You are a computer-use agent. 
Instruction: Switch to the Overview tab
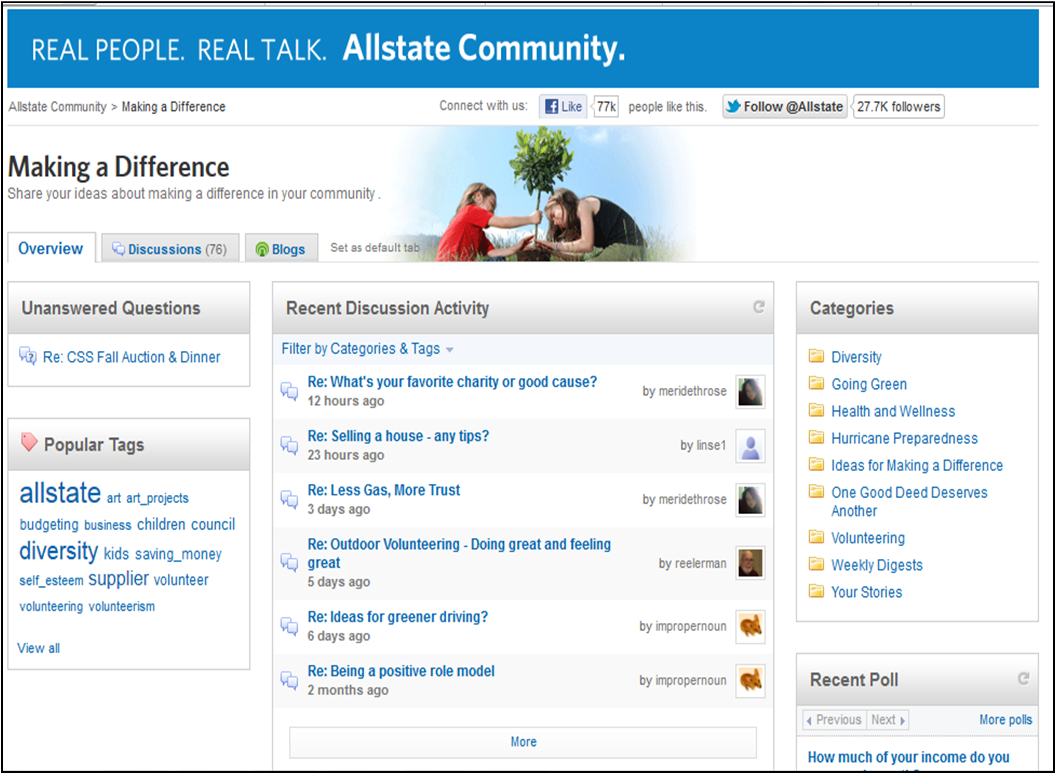click(x=51, y=248)
